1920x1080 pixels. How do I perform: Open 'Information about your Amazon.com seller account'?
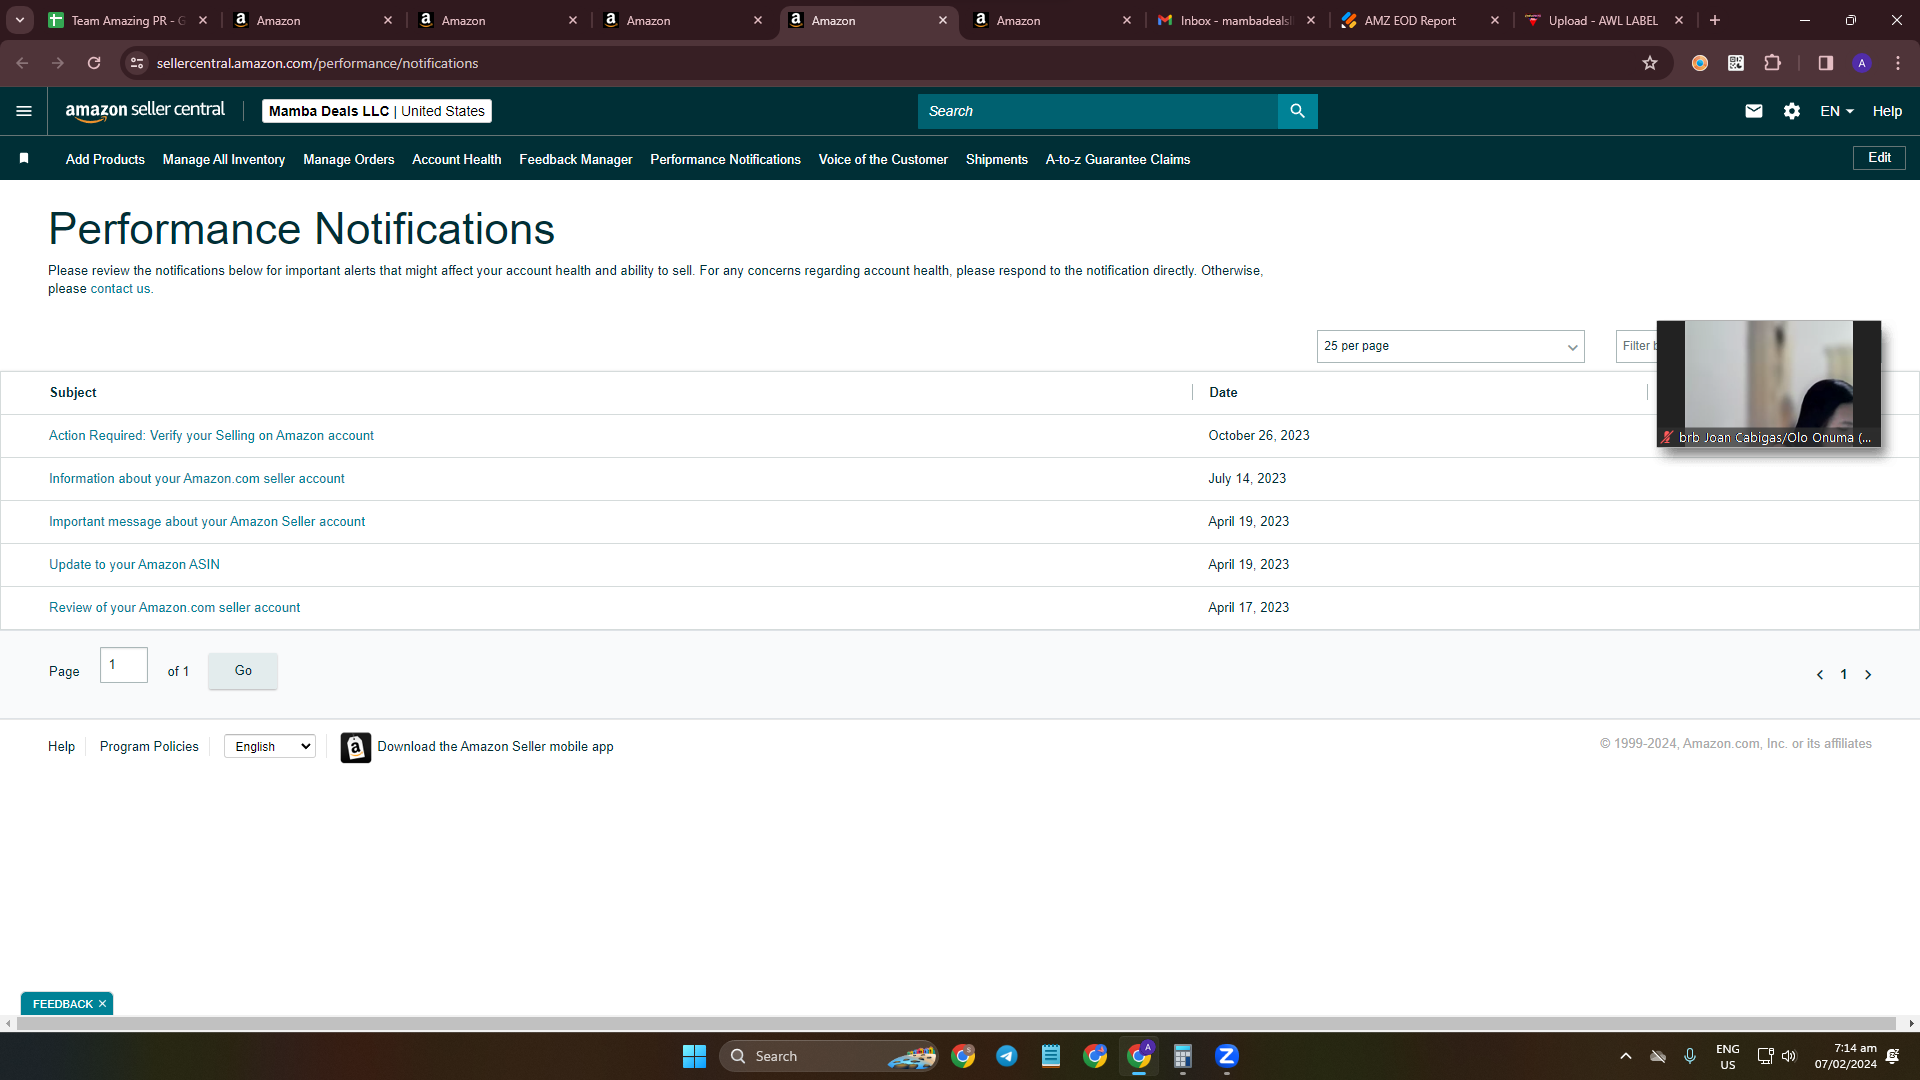coord(197,479)
